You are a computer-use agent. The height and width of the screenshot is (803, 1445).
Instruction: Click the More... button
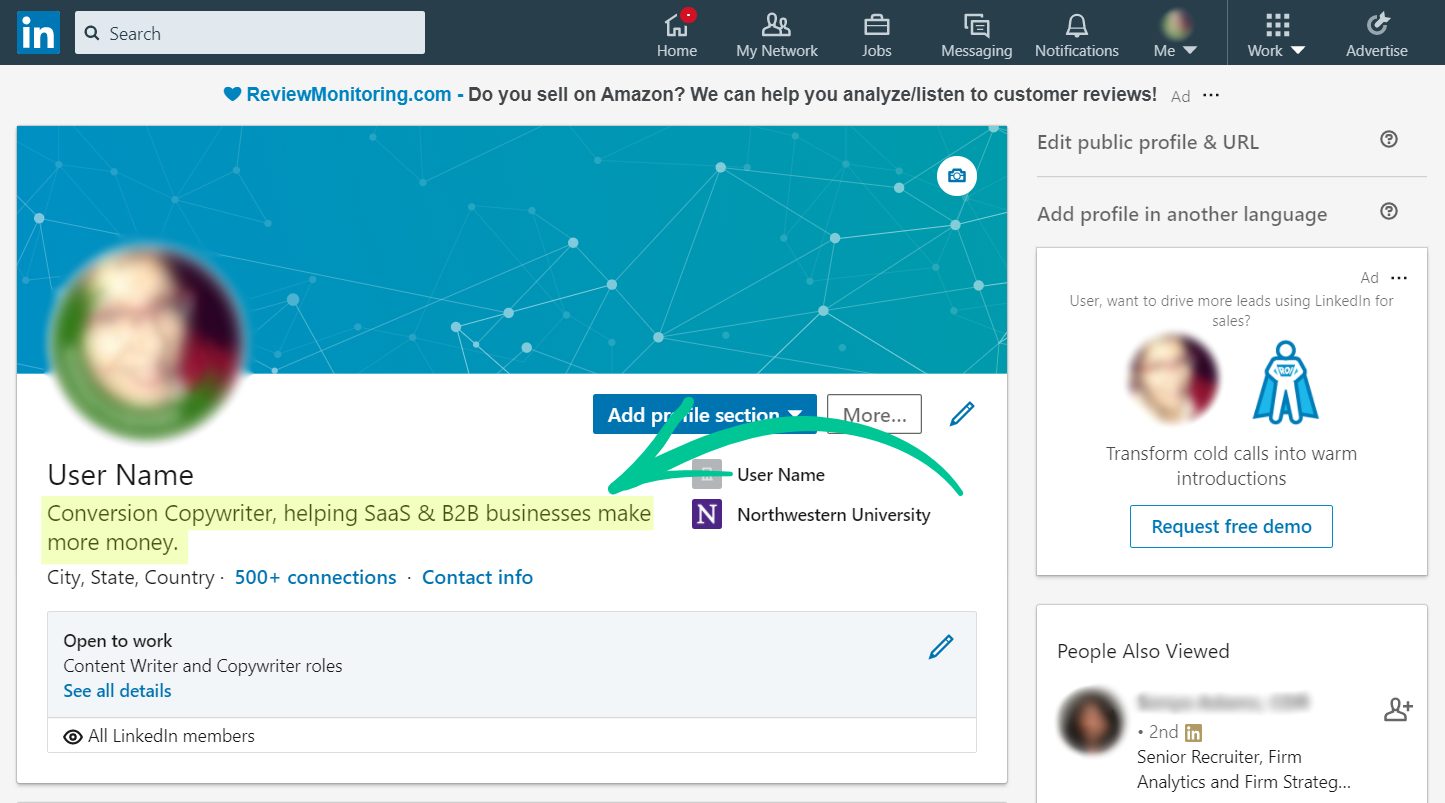click(x=875, y=414)
